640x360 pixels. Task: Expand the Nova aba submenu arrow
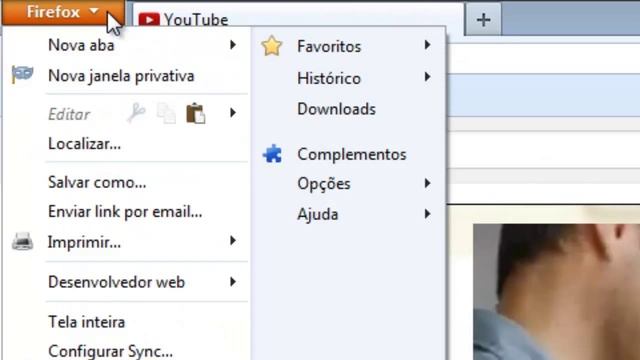tap(233, 44)
